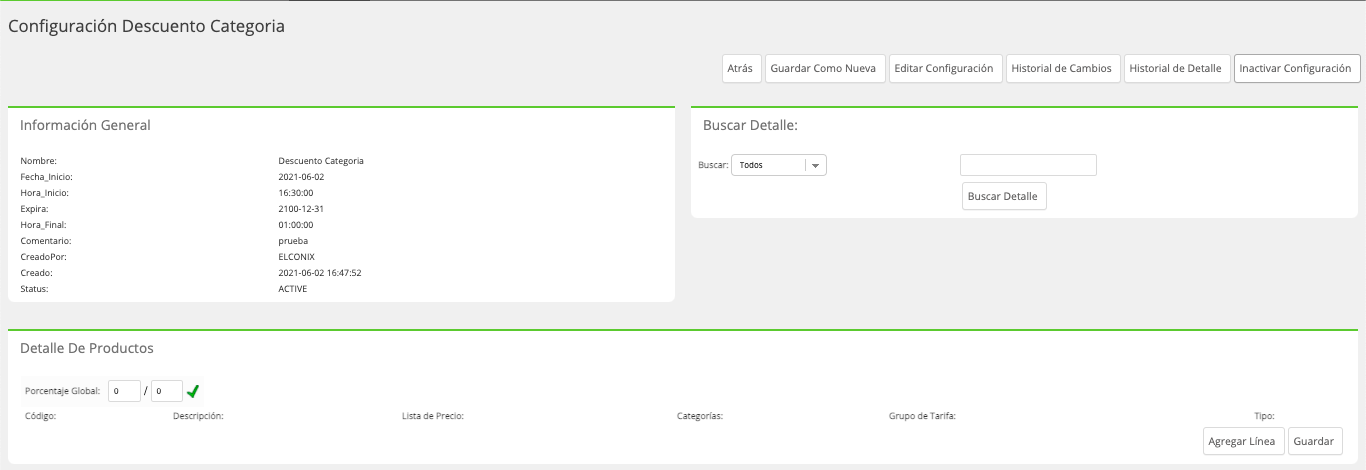Click the Descripción column header

tap(198, 415)
